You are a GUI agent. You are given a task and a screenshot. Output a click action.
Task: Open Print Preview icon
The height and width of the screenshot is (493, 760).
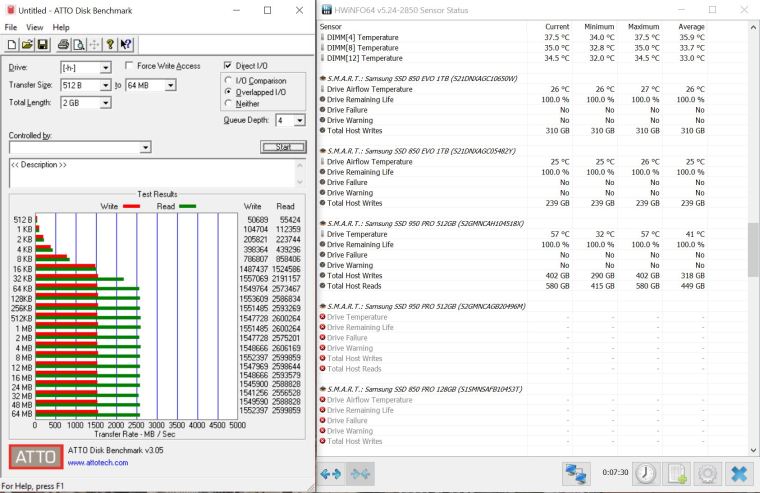[x=79, y=45]
